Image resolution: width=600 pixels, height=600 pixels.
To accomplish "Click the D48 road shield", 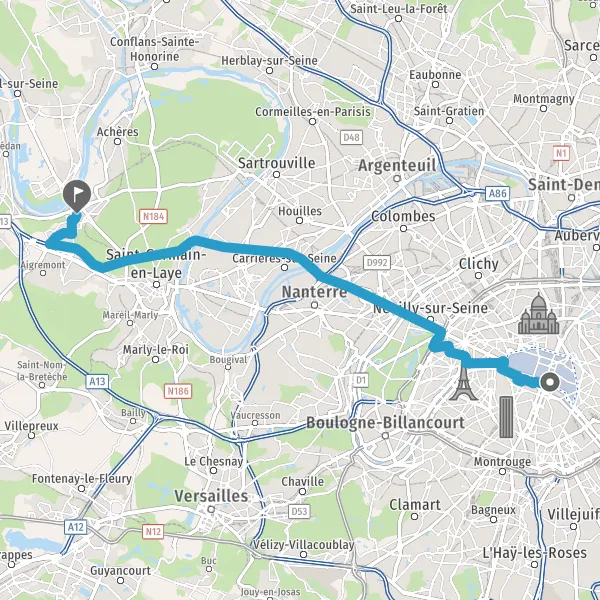I will pos(351,137).
